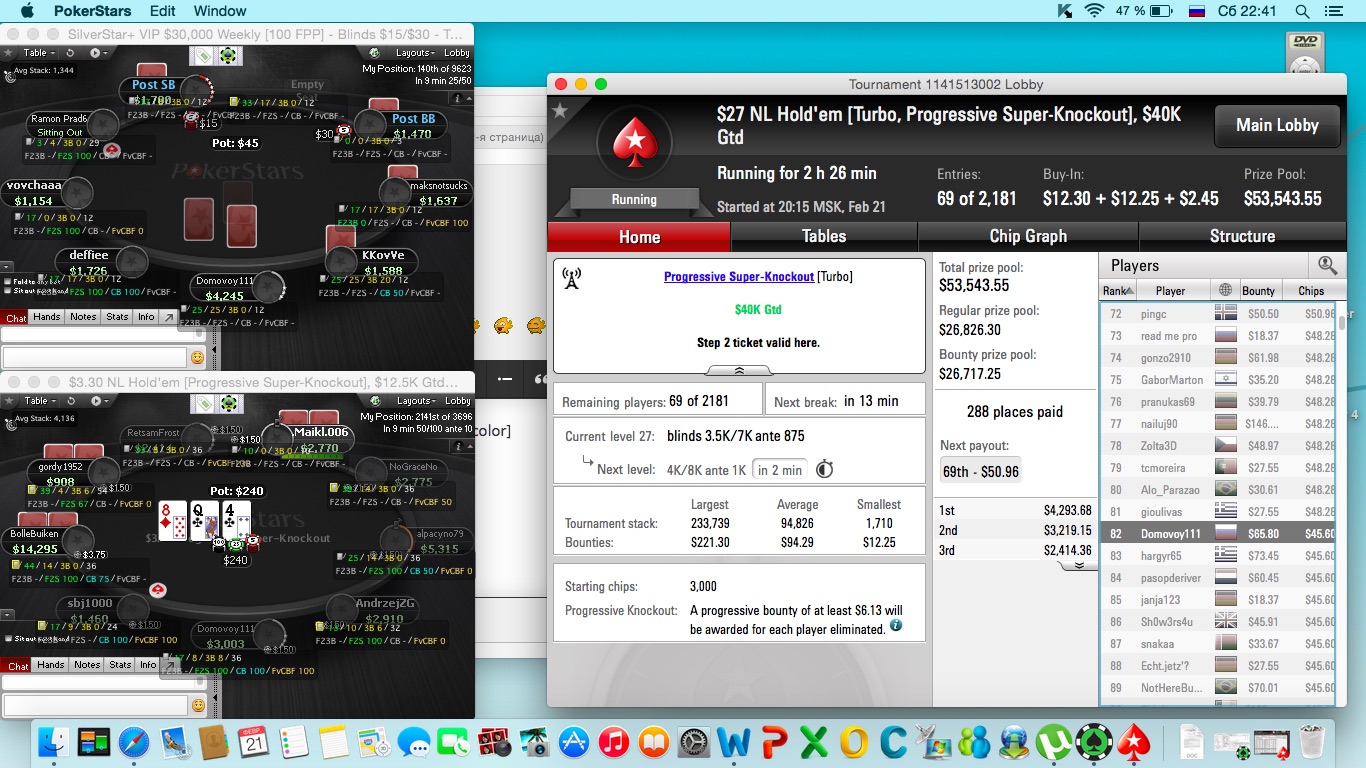The image size is (1366, 768).
Task: Open the replayer play dropdown in $3.30 table
Action: [100, 401]
